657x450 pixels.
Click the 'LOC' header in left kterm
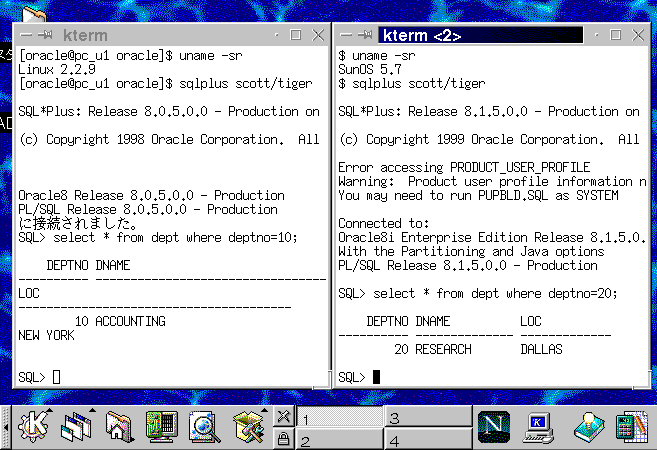(x=29, y=293)
